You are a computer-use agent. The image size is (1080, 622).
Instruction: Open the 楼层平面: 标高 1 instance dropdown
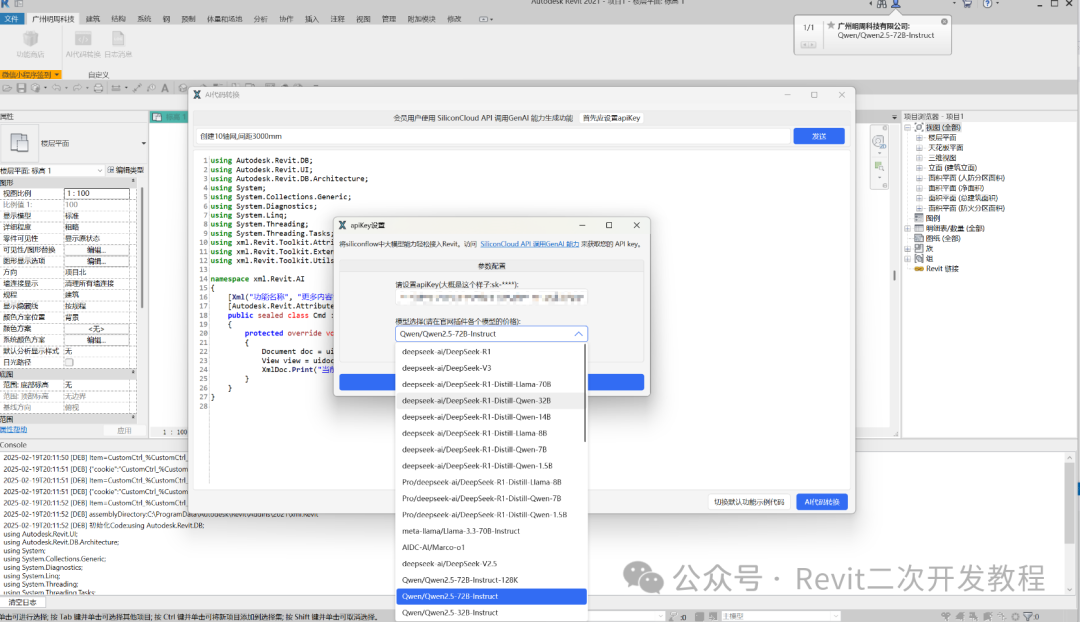tap(100, 170)
